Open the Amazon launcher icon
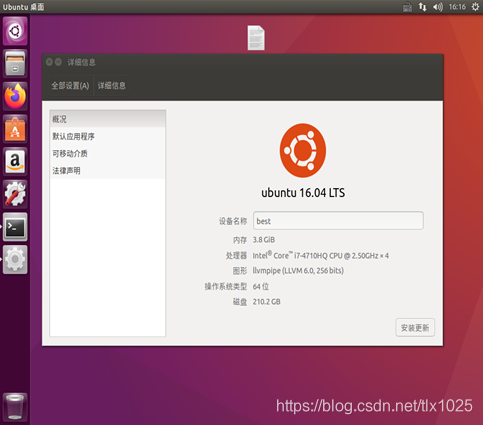Viewport: 483px width, 425px height. point(15,161)
